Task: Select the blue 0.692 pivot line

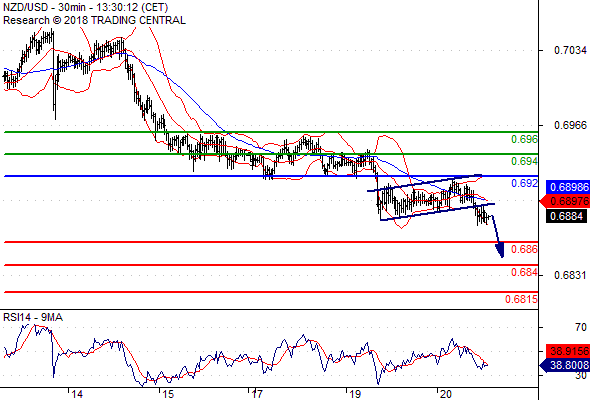Action: point(271,176)
